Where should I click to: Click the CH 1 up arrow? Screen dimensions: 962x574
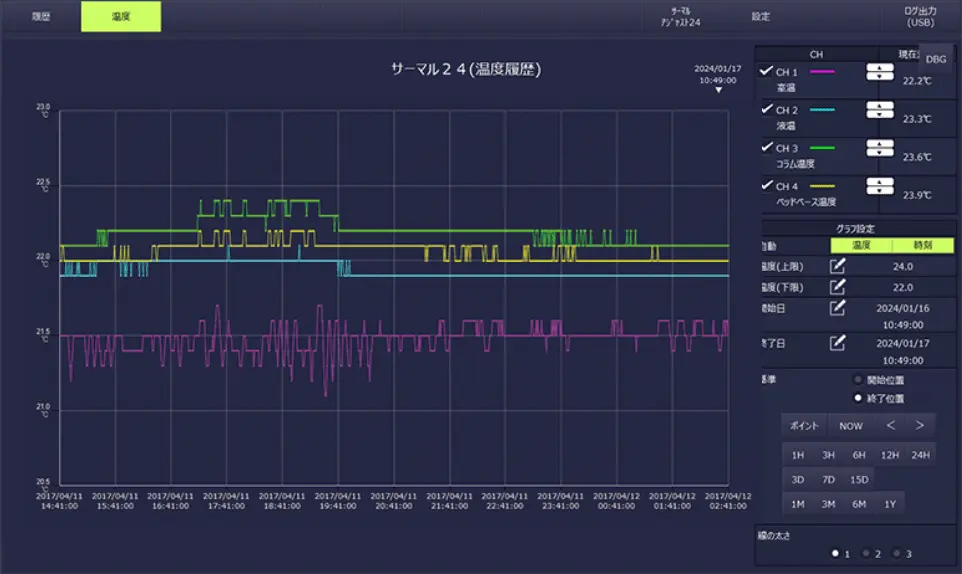pos(880,67)
